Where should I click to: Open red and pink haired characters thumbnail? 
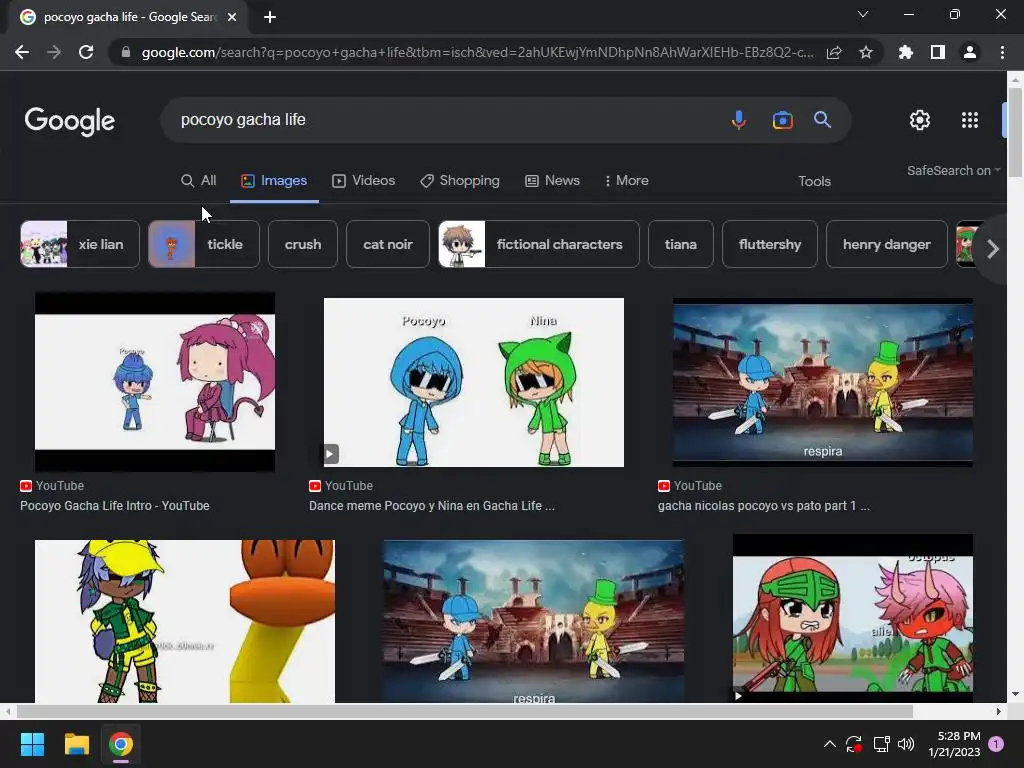click(853, 618)
